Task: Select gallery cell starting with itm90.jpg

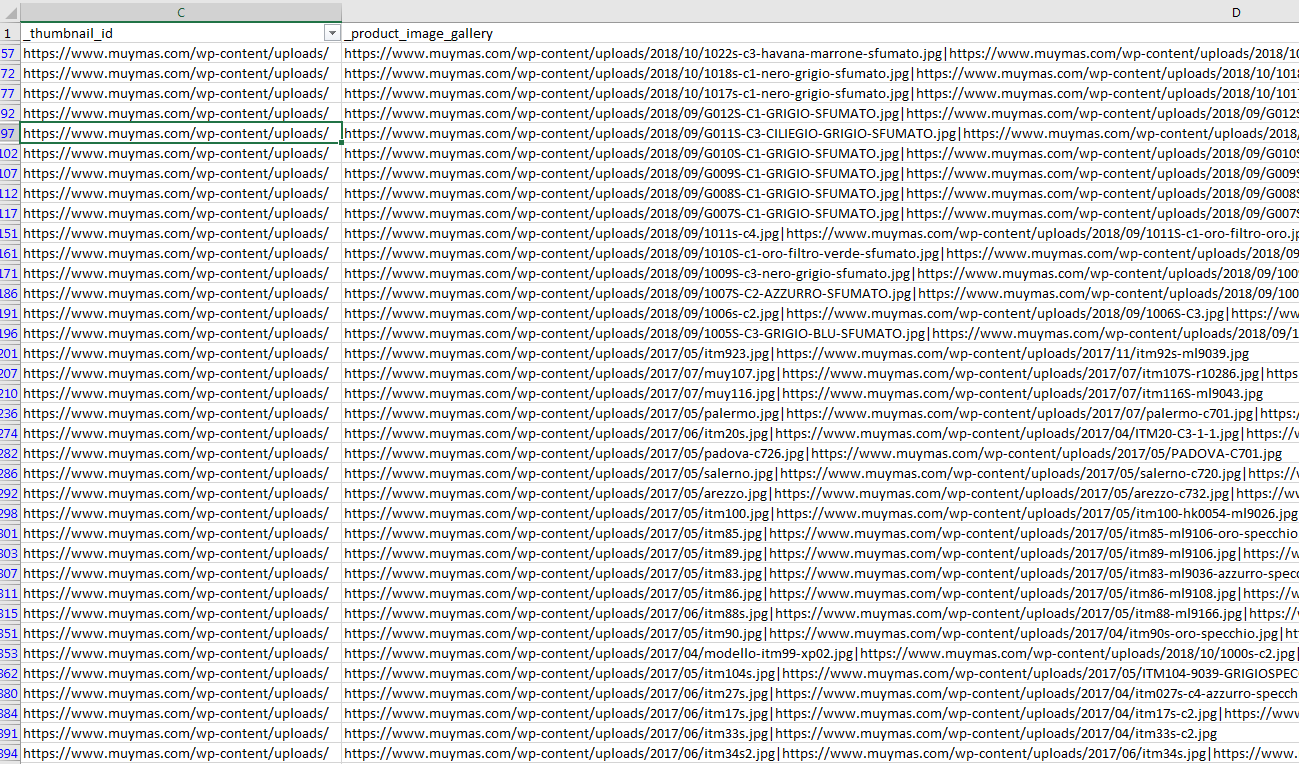Action: [x=820, y=633]
